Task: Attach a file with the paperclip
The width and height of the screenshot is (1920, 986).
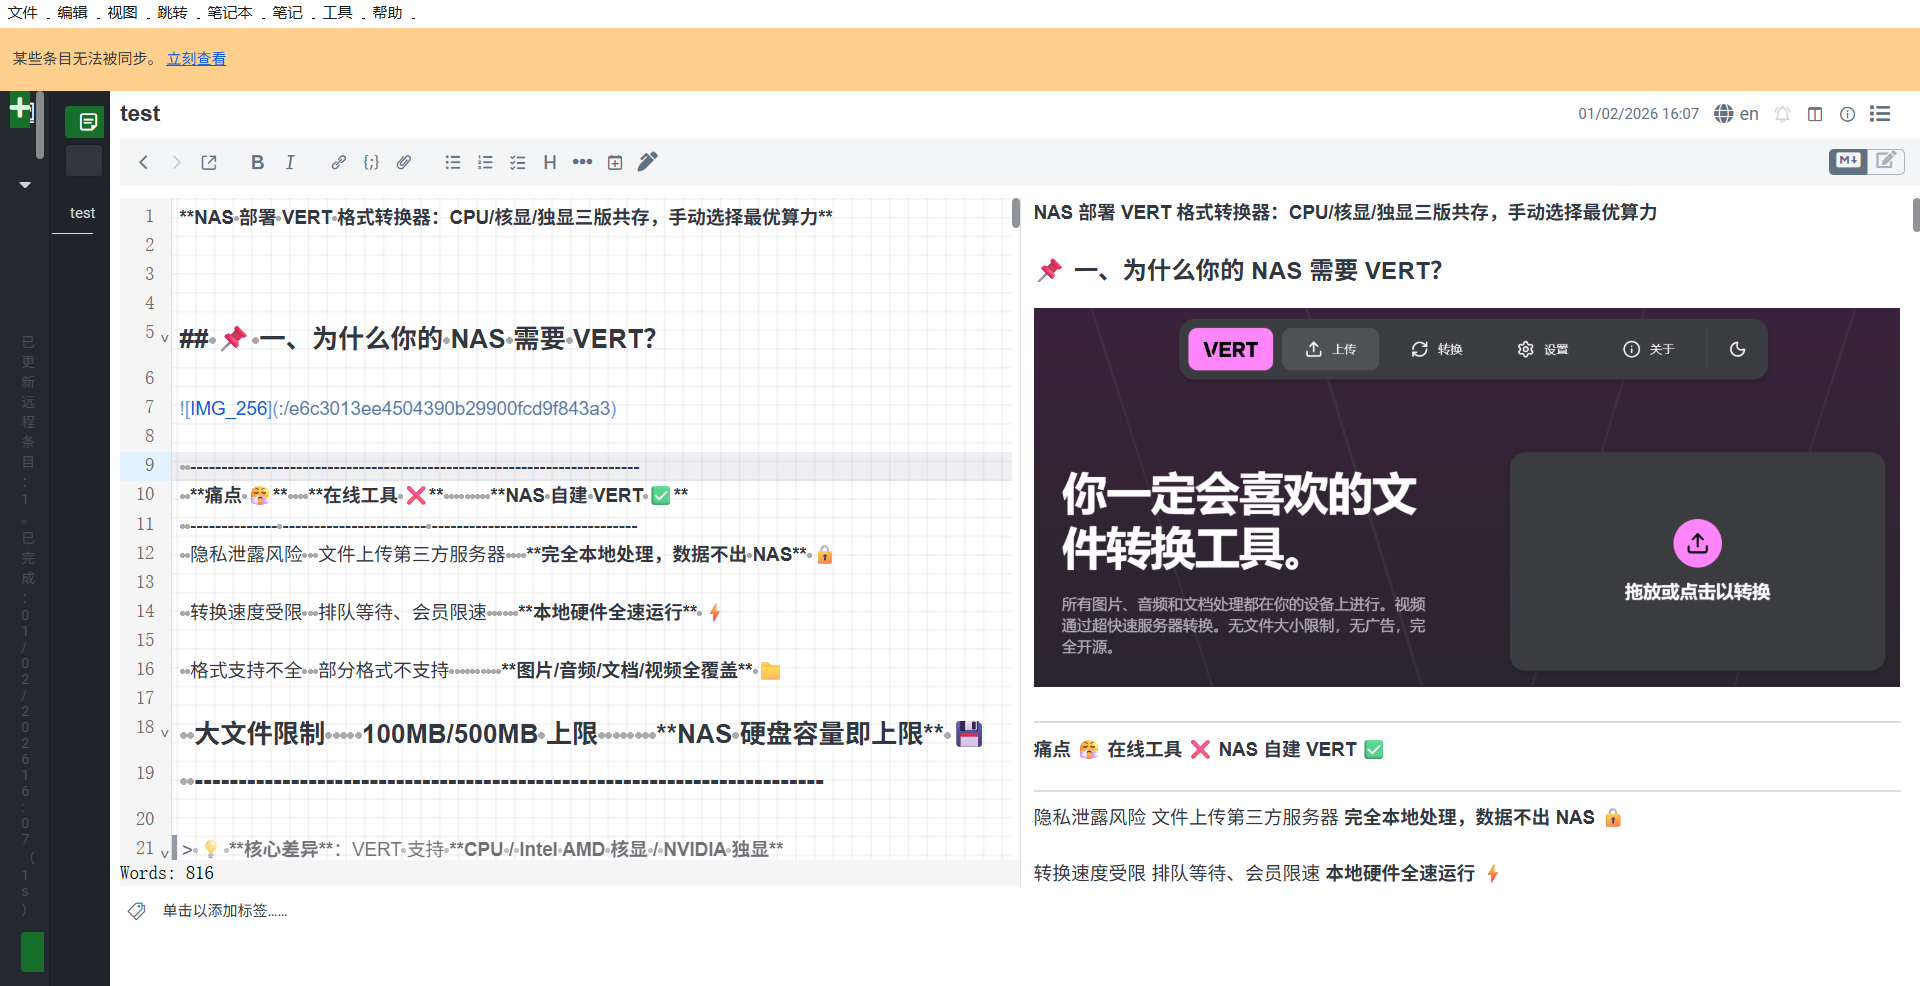Action: [x=404, y=162]
